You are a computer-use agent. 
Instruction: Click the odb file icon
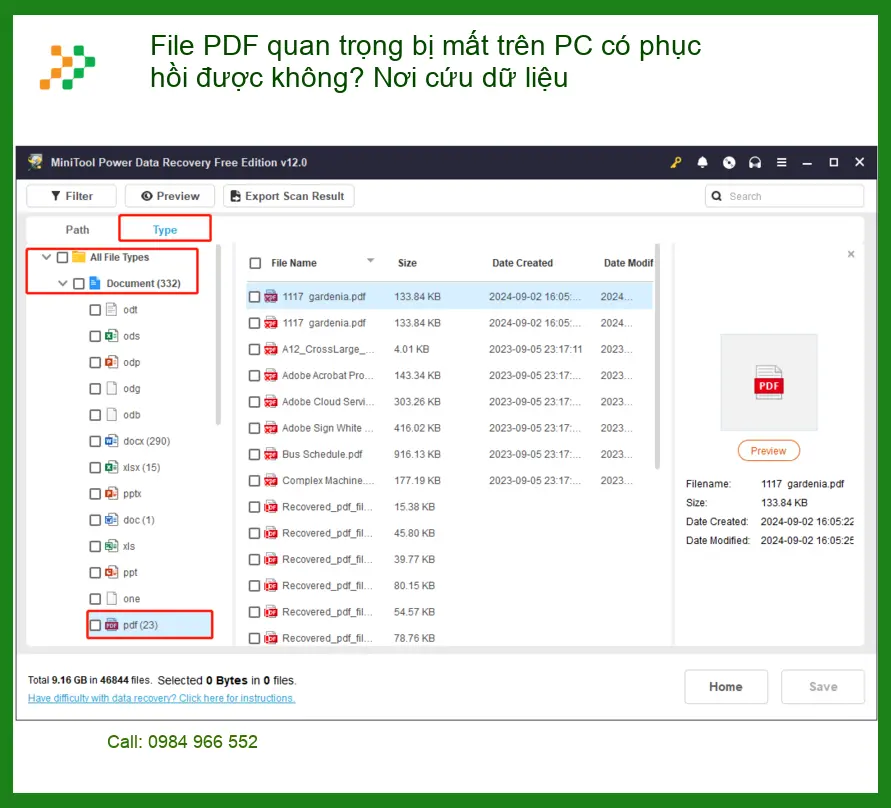point(111,415)
